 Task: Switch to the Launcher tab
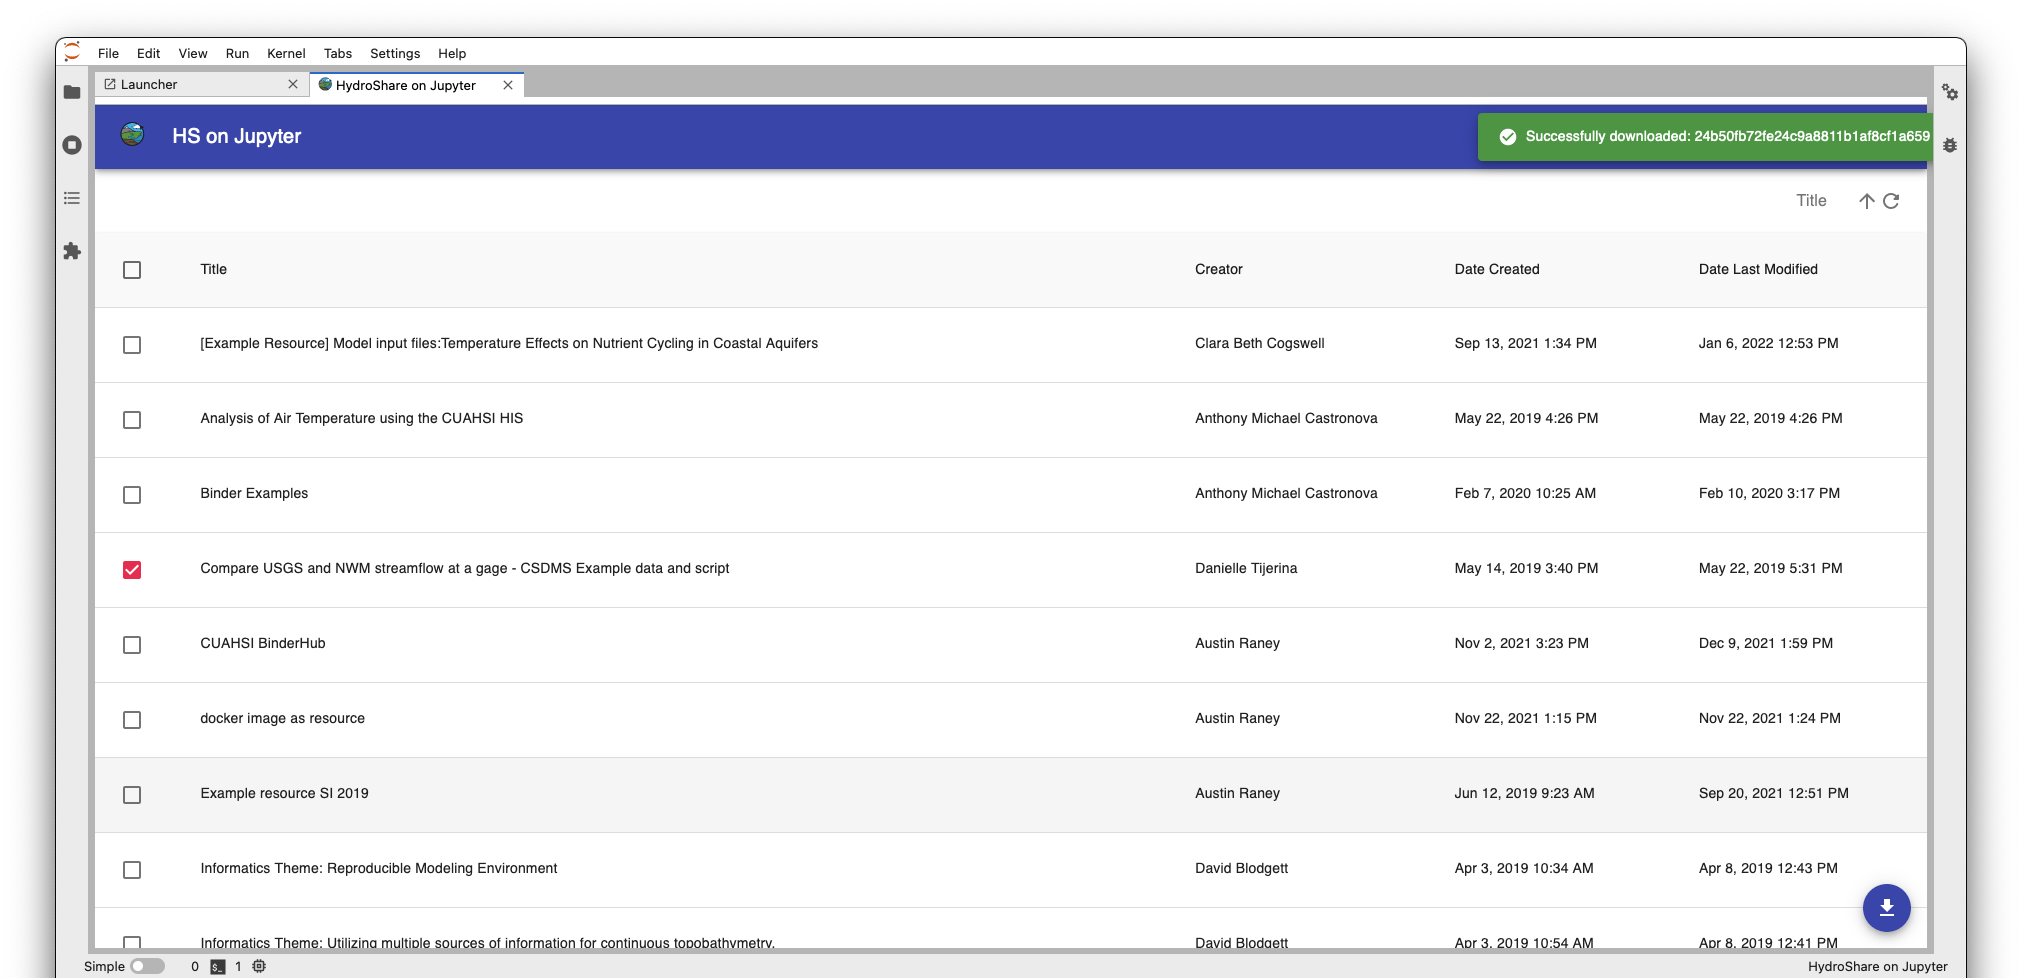coord(202,84)
